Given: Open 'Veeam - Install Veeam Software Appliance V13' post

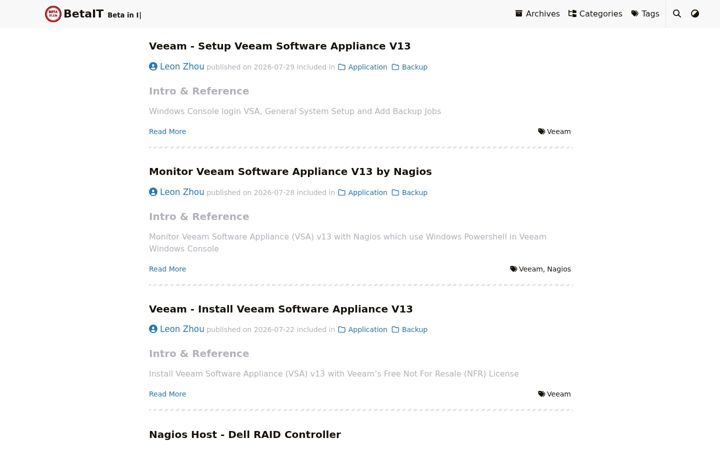Looking at the screenshot, I should coord(281,309).
